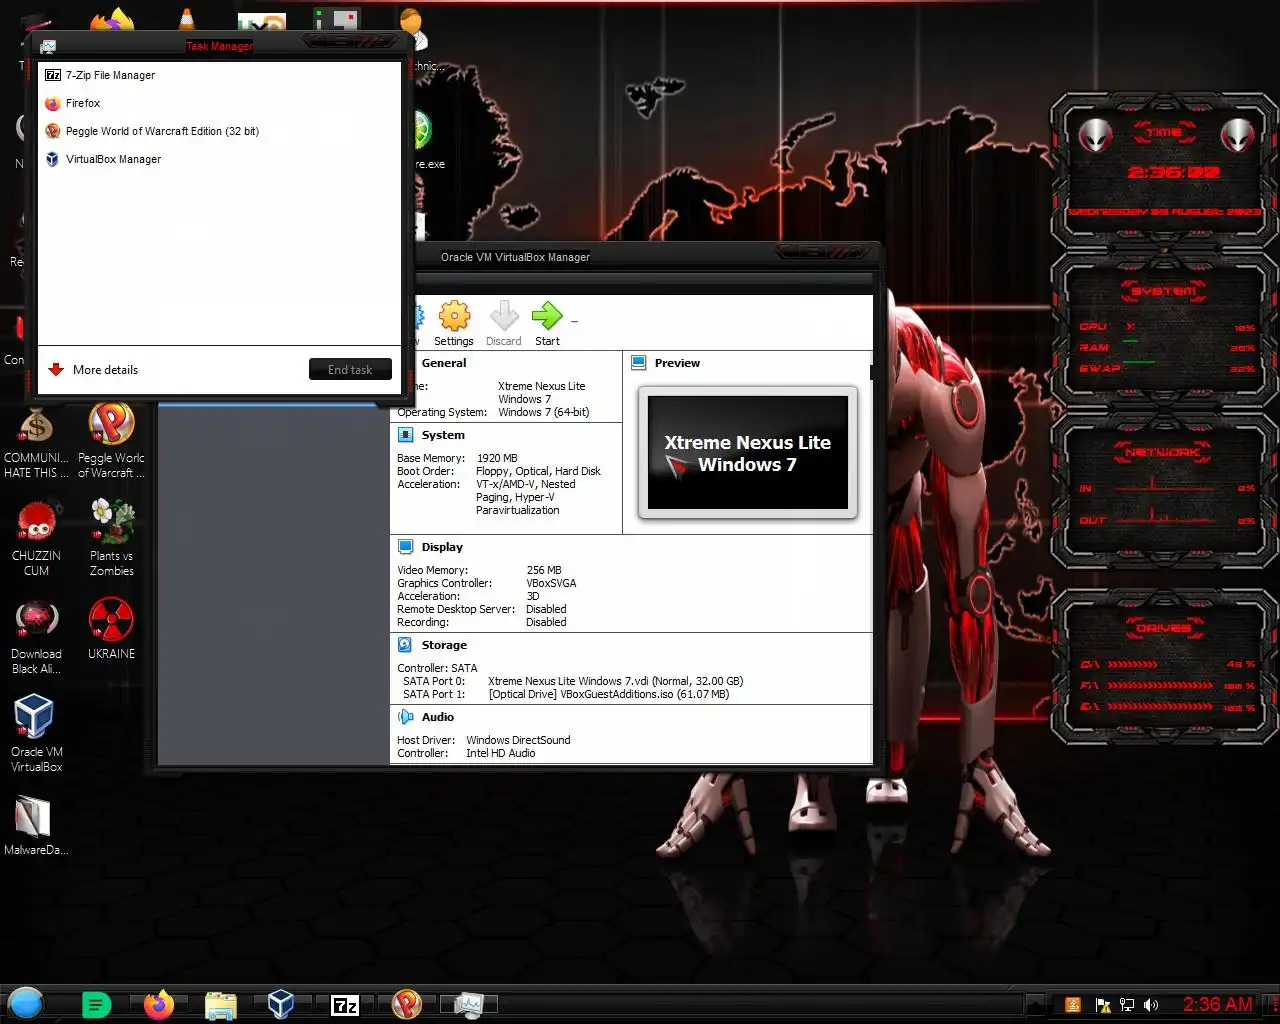The image size is (1280, 1024).
Task: Open MalwareDa folder desktop icon
Action: point(36,825)
